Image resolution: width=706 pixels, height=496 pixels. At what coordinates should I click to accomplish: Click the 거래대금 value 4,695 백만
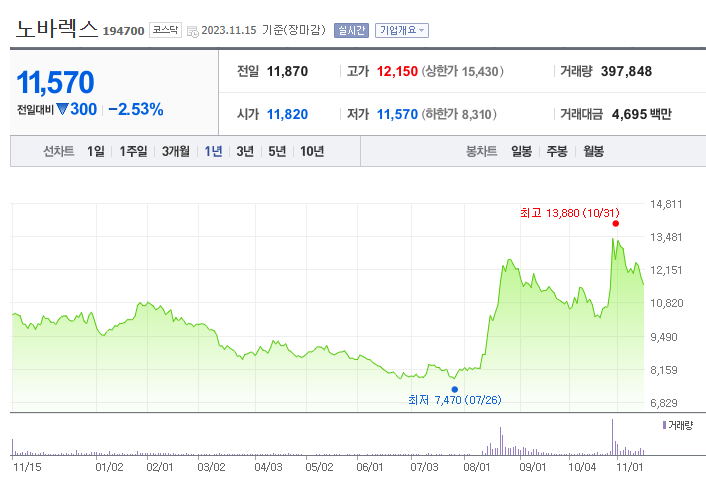coord(642,114)
